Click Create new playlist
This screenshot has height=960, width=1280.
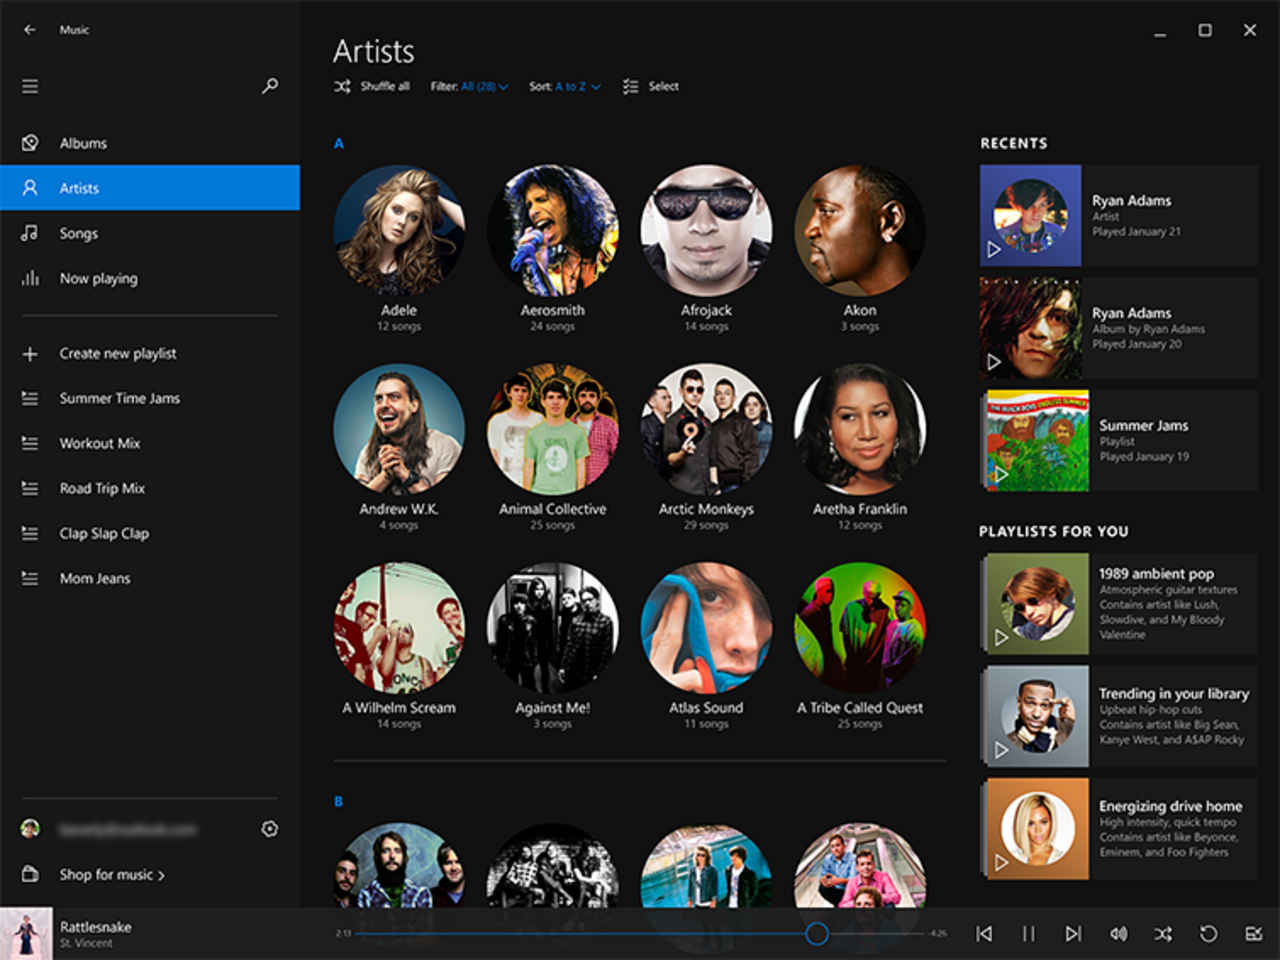tap(117, 353)
